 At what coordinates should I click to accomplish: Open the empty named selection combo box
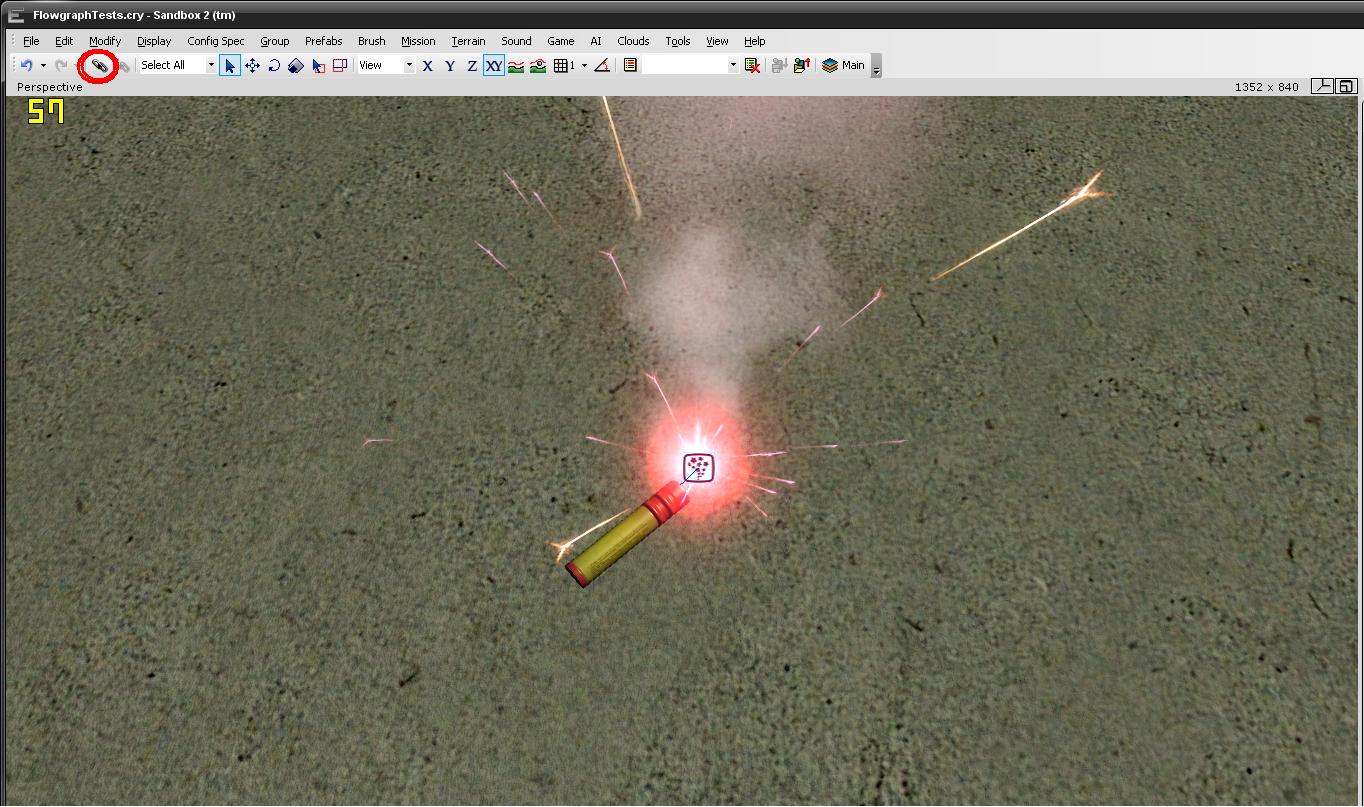click(690, 65)
